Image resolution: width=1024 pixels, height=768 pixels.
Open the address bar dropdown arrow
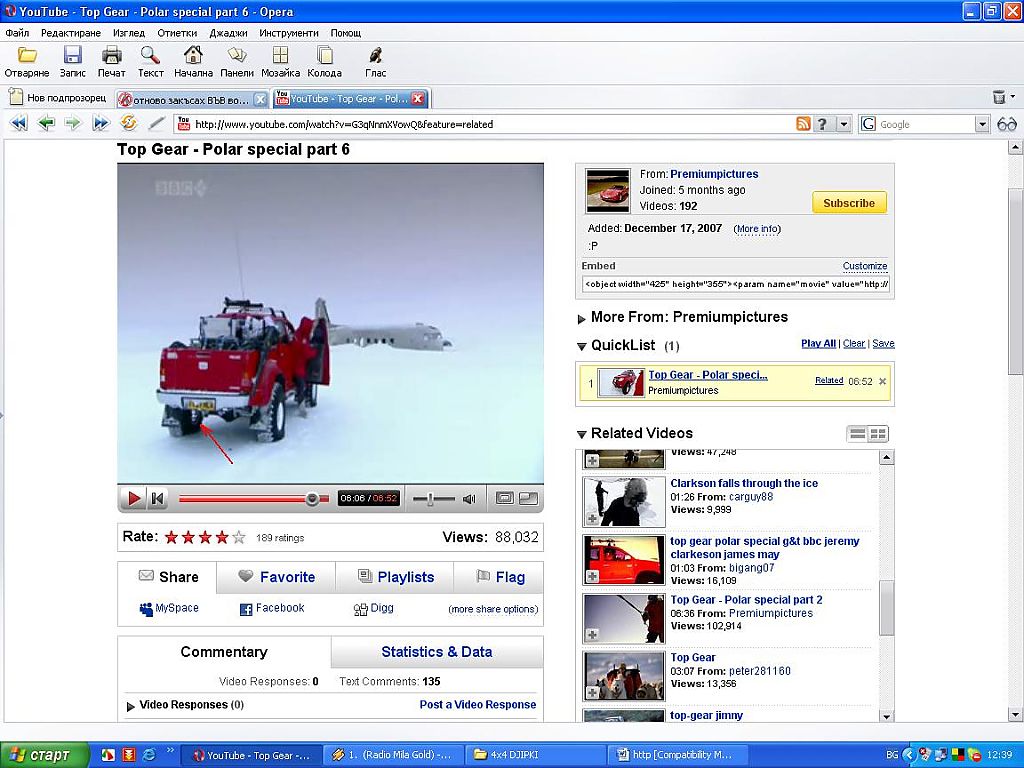pyautogui.click(x=844, y=124)
